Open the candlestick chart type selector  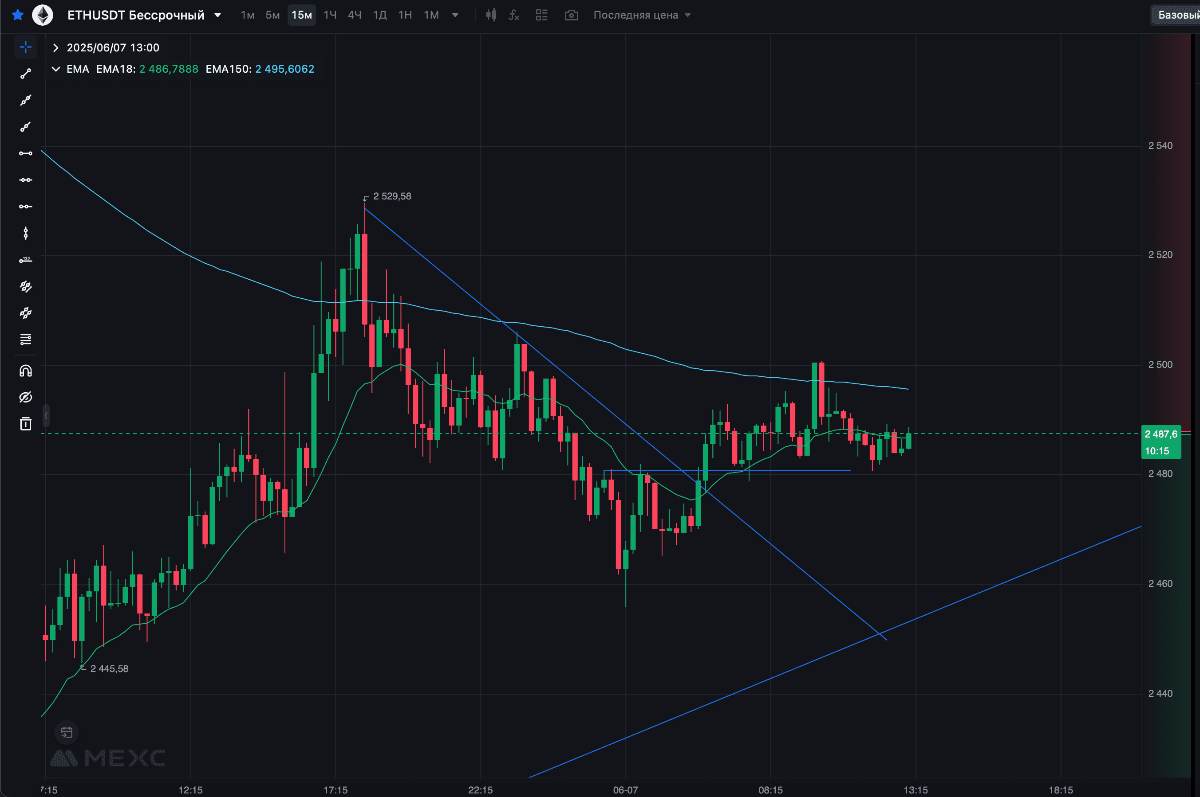[x=490, y=15]
